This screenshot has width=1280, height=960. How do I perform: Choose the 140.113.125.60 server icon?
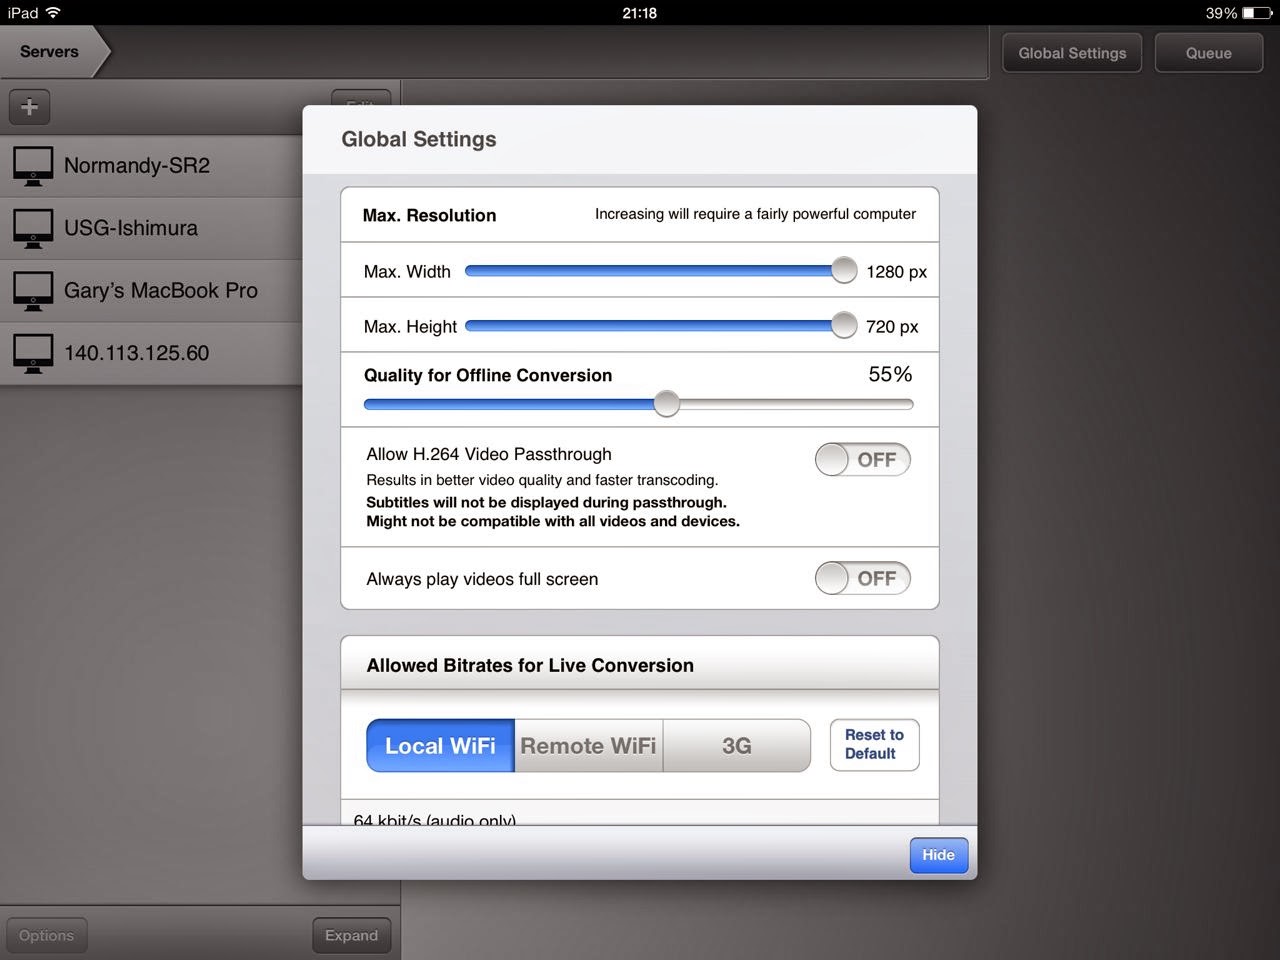(x=33, y=353)
